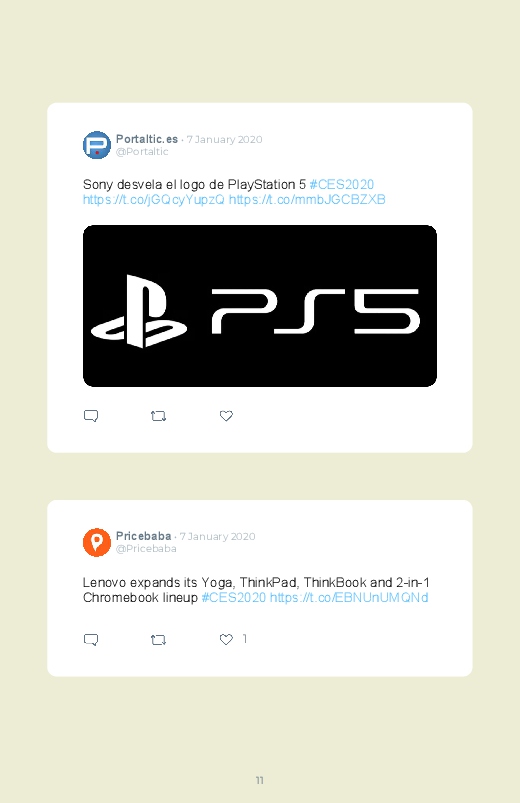520x803 pixels.
Task: Click the @Pricebaba handle
Action: [146, 549]
